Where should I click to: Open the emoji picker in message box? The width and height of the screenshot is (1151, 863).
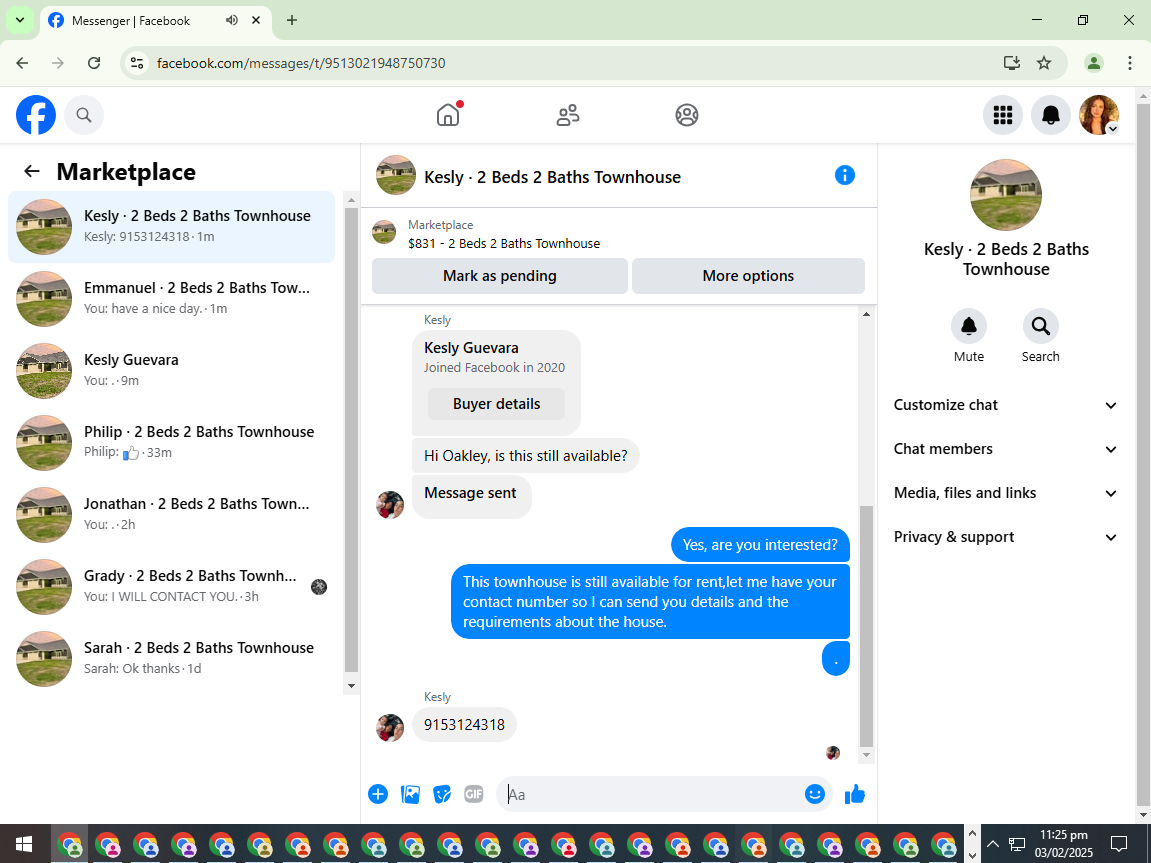pyautogui.click(x=815, y=794)
